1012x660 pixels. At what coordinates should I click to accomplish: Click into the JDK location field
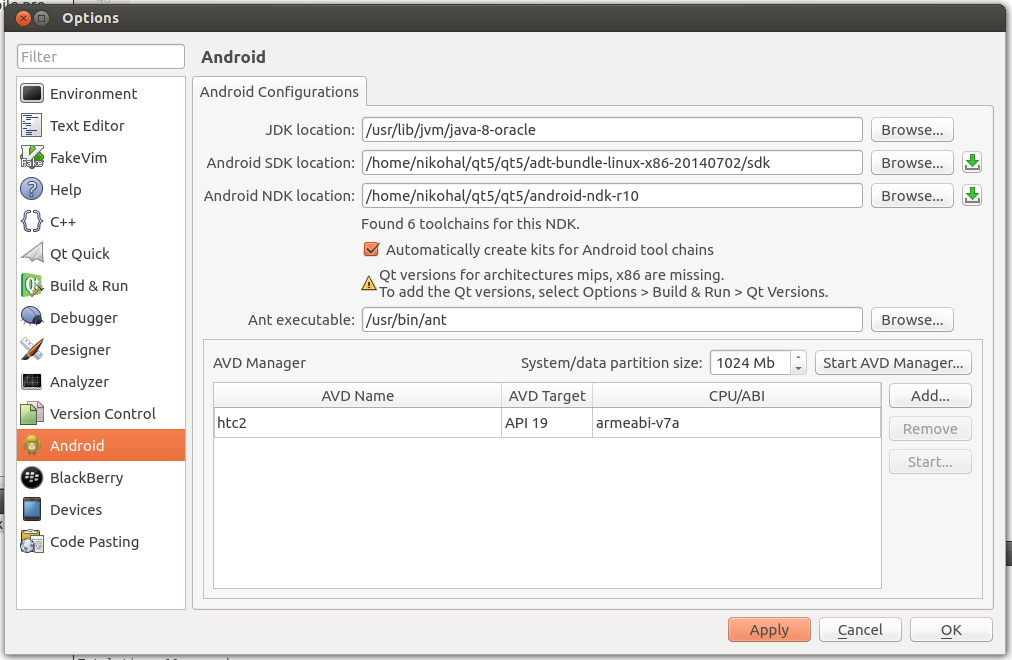click(612, 130)
